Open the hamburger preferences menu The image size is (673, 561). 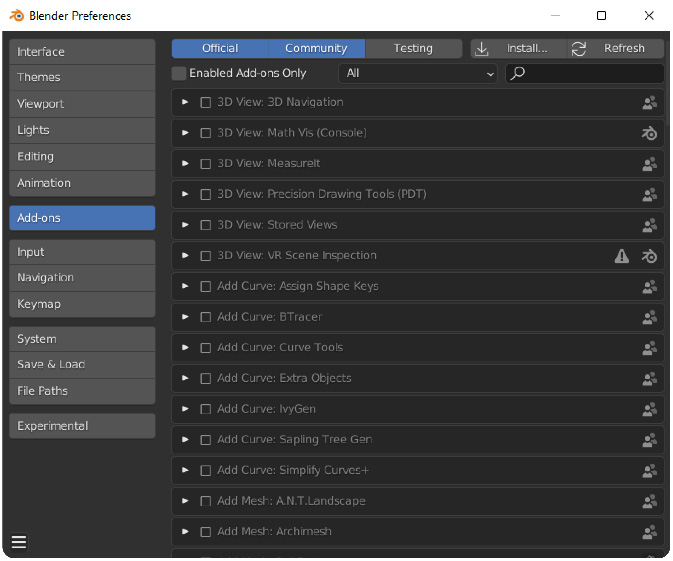point(19,542)
